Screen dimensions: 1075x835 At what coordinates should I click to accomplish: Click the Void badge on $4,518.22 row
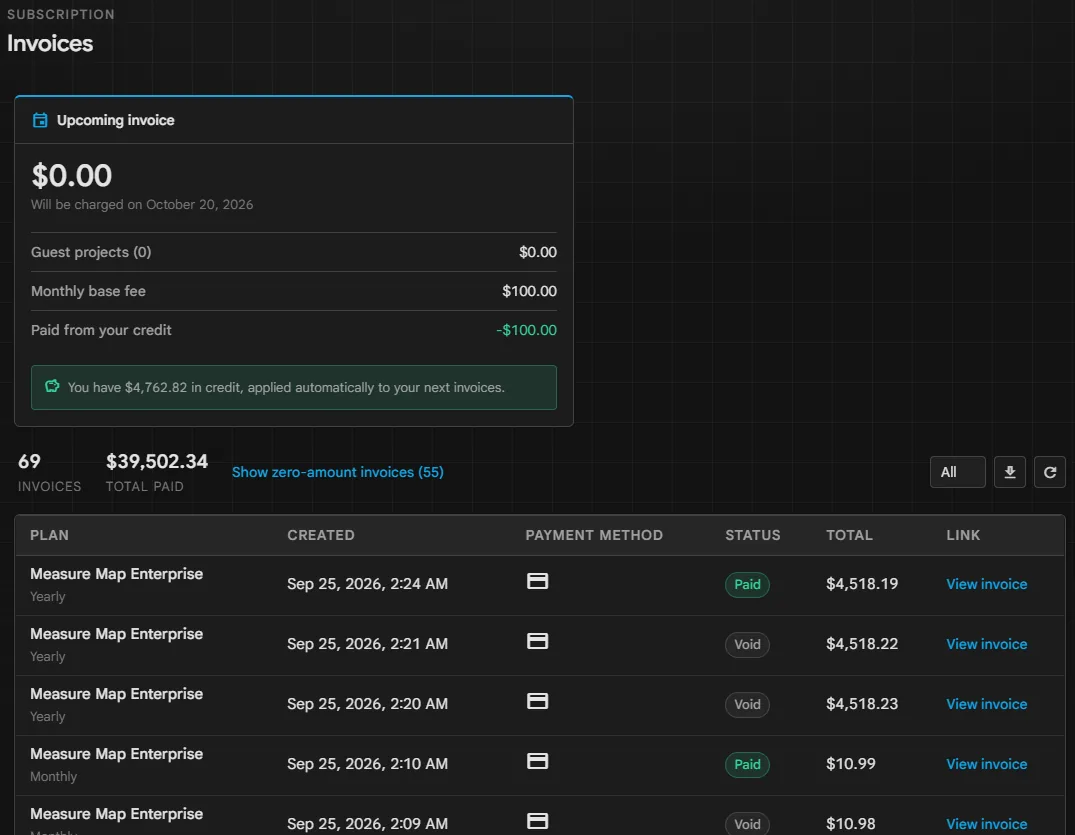[x=747, y=644]
